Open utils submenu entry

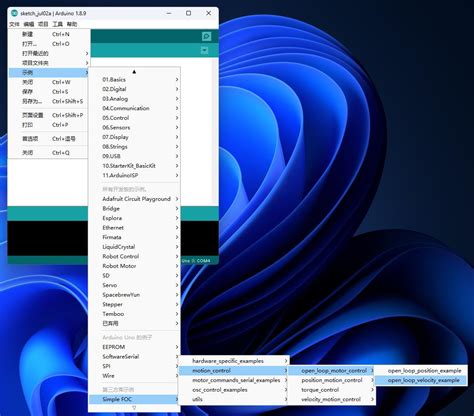(234, 399)
